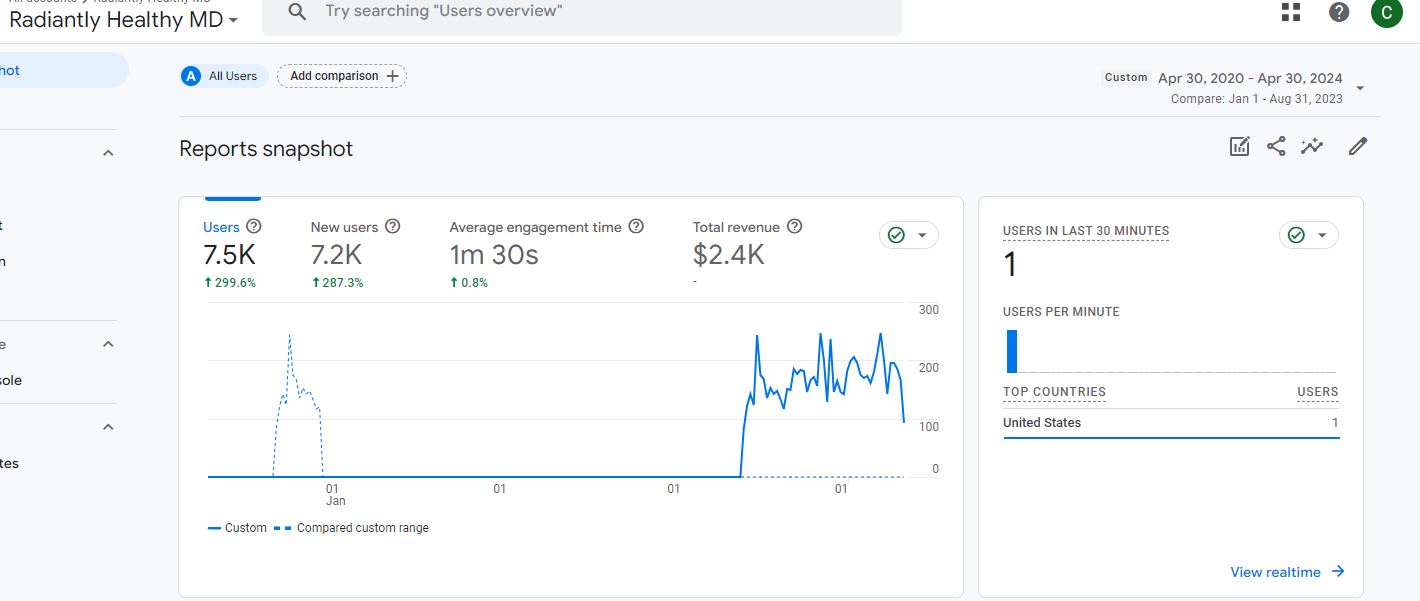Click the United States country row
Viewport: 1420px width, 601px height.
pyautogui.click(x=1171, y=423)
